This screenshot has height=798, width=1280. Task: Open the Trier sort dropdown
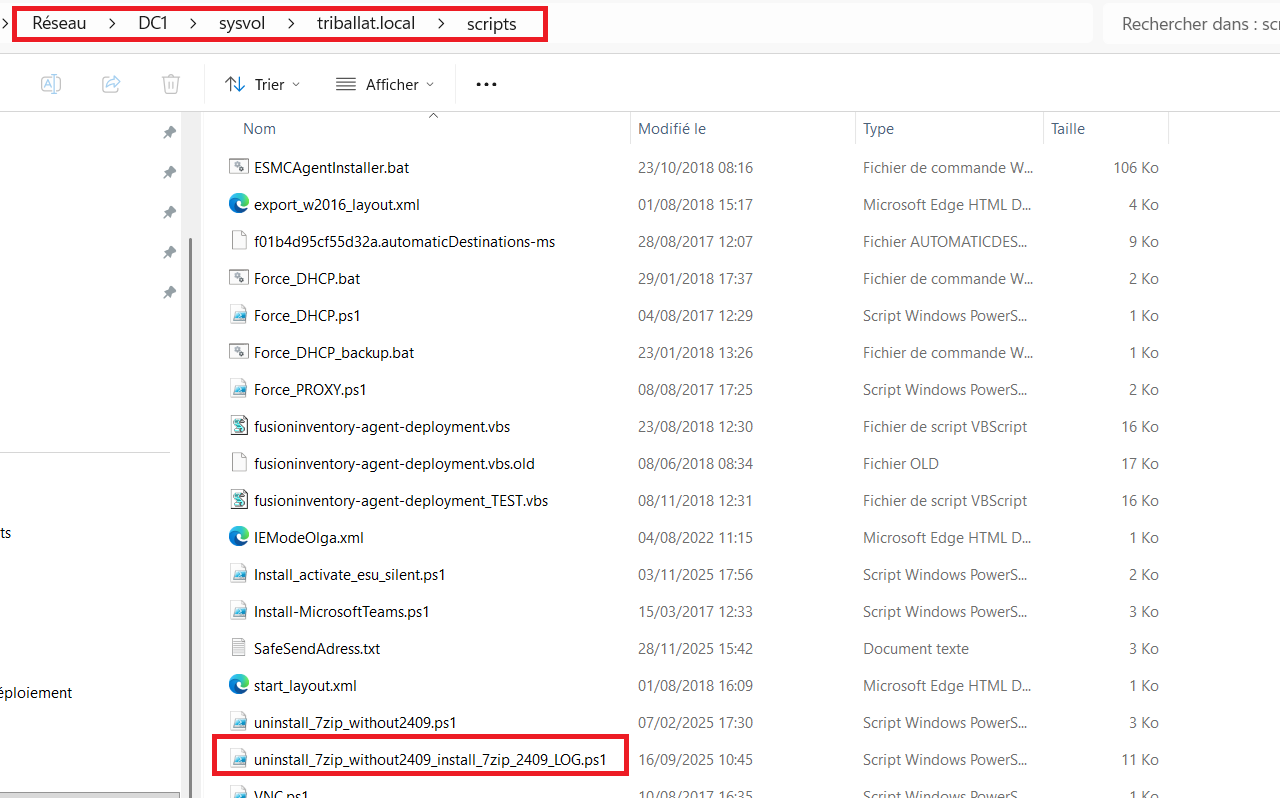pyautogui.click(x=263, y=85)
